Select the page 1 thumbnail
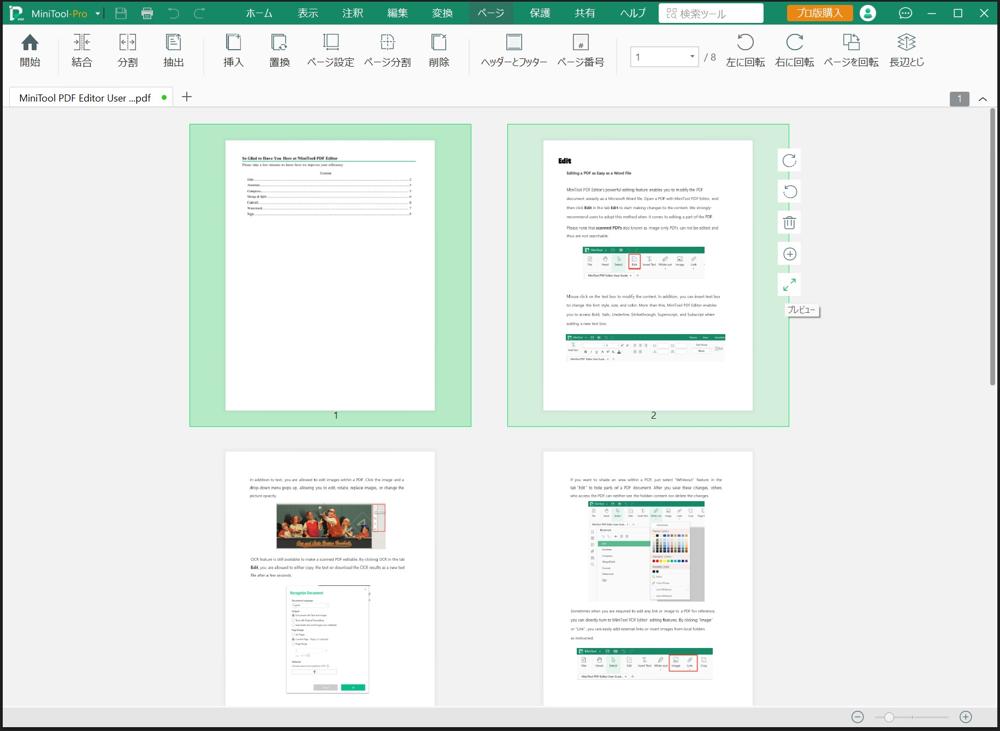Image resolution: width=1000 pixels, height=731 pixels. click(x=330, y=275)
